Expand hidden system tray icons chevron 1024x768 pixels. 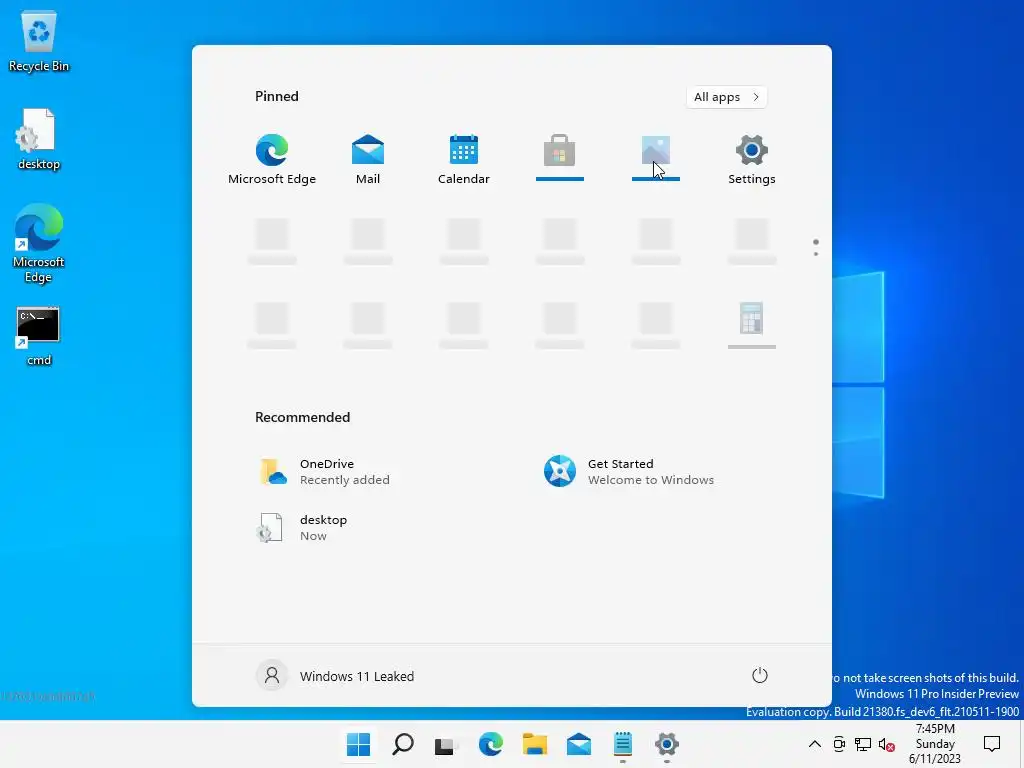815,744
